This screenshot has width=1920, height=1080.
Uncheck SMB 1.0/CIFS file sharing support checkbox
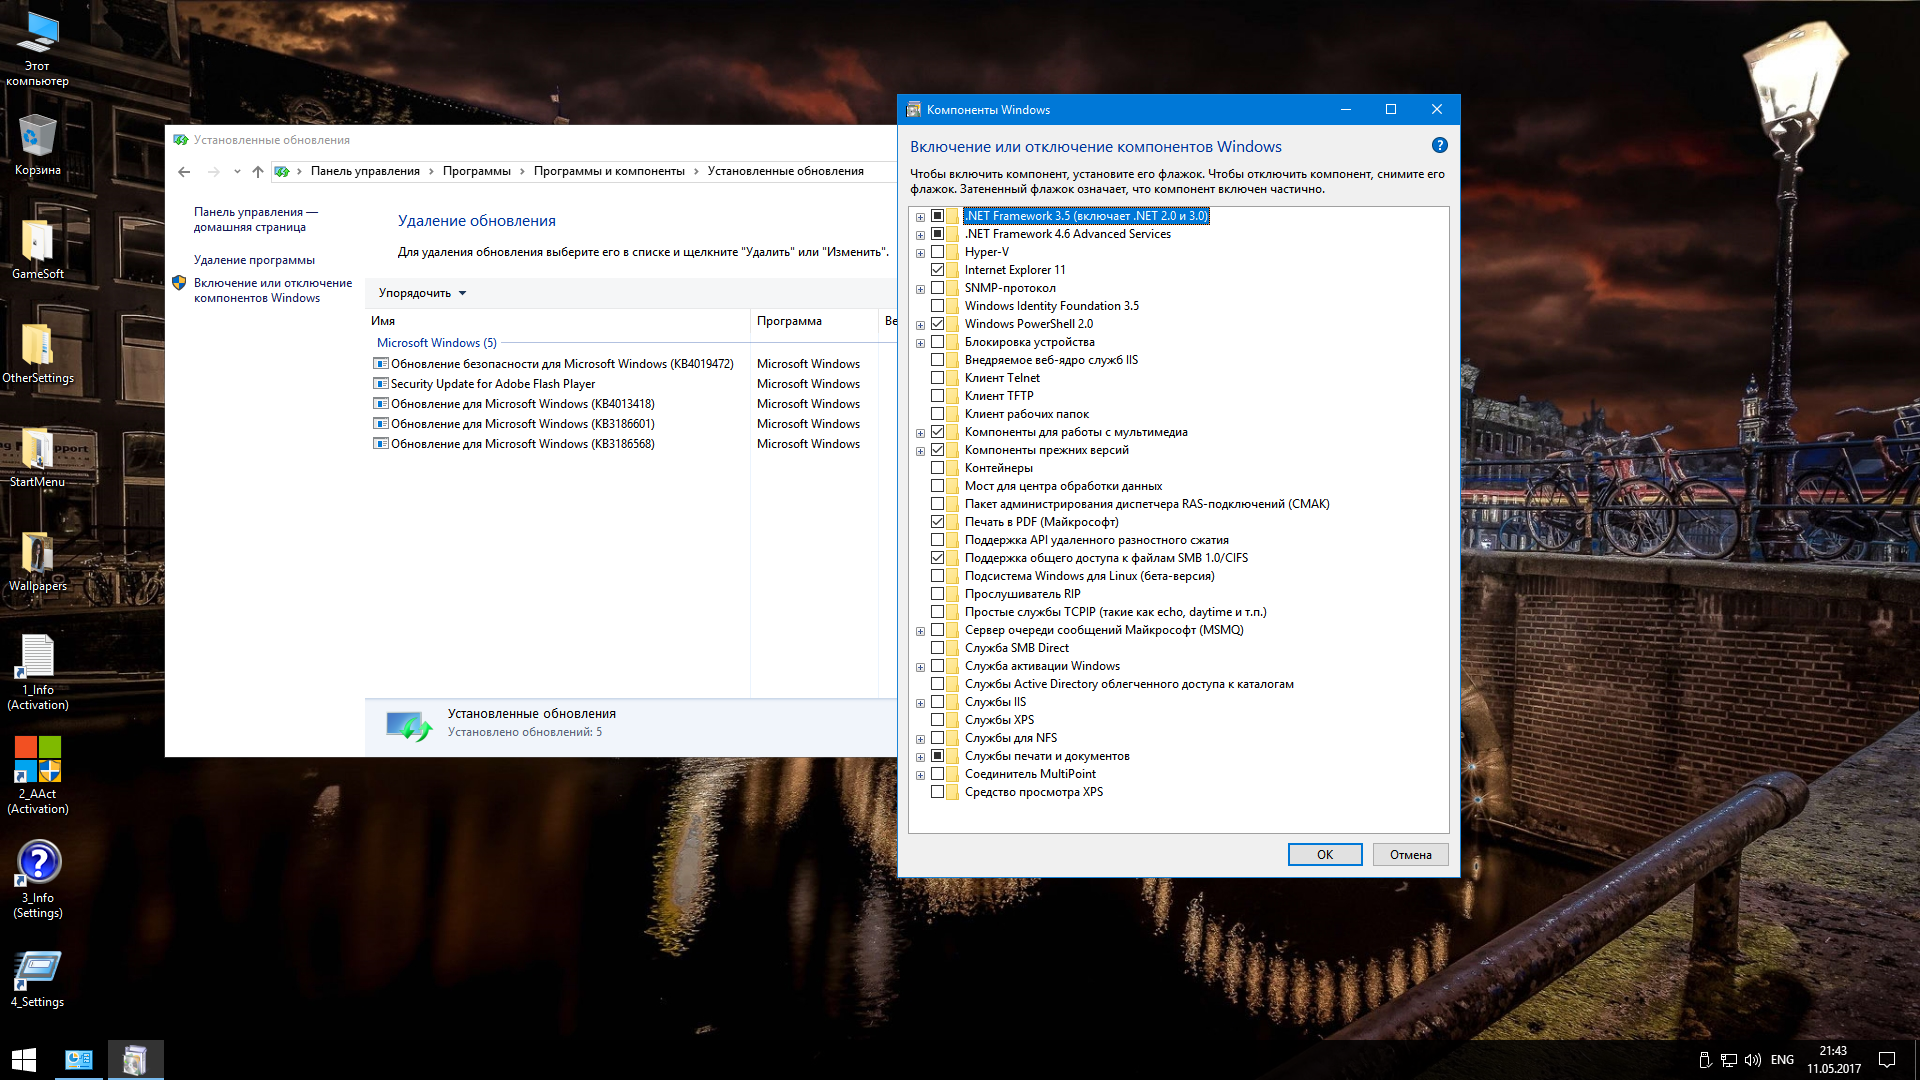[938, 558]
